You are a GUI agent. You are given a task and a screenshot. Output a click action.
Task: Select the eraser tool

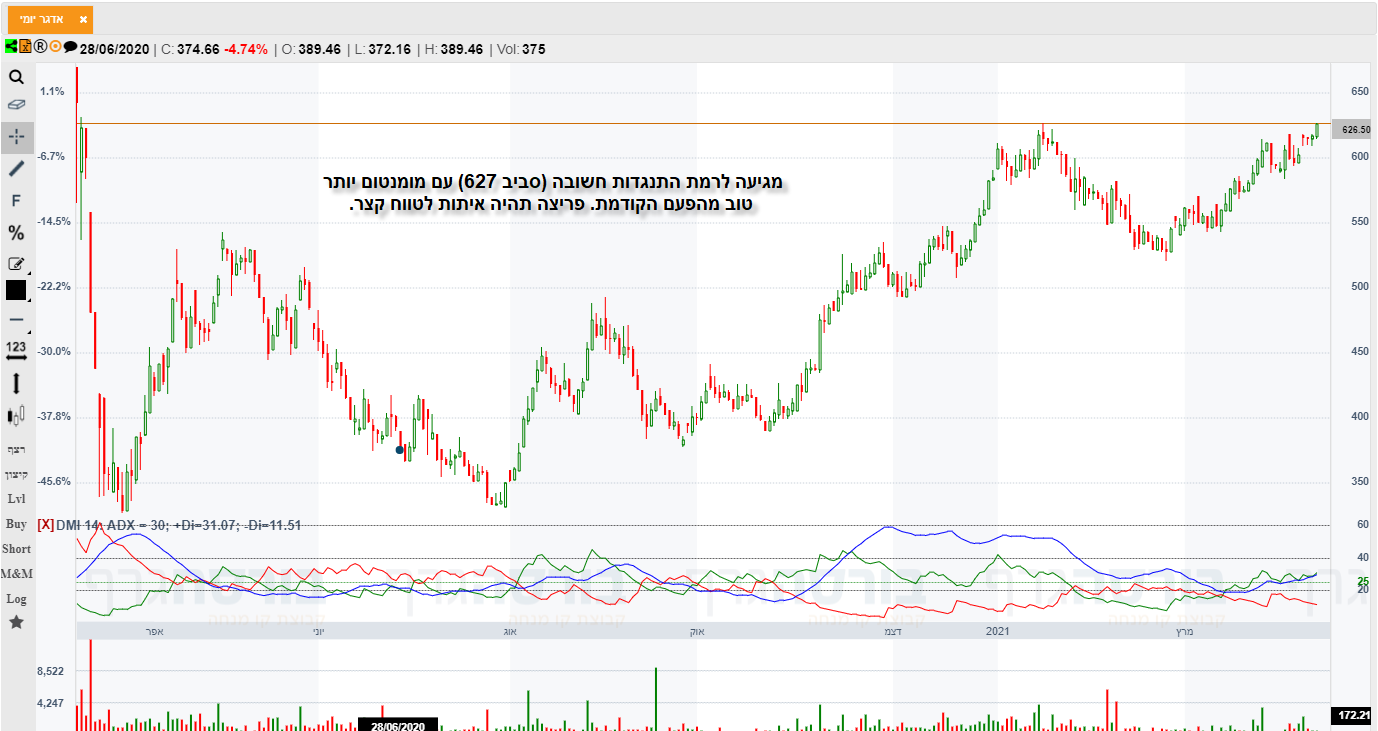16,104
